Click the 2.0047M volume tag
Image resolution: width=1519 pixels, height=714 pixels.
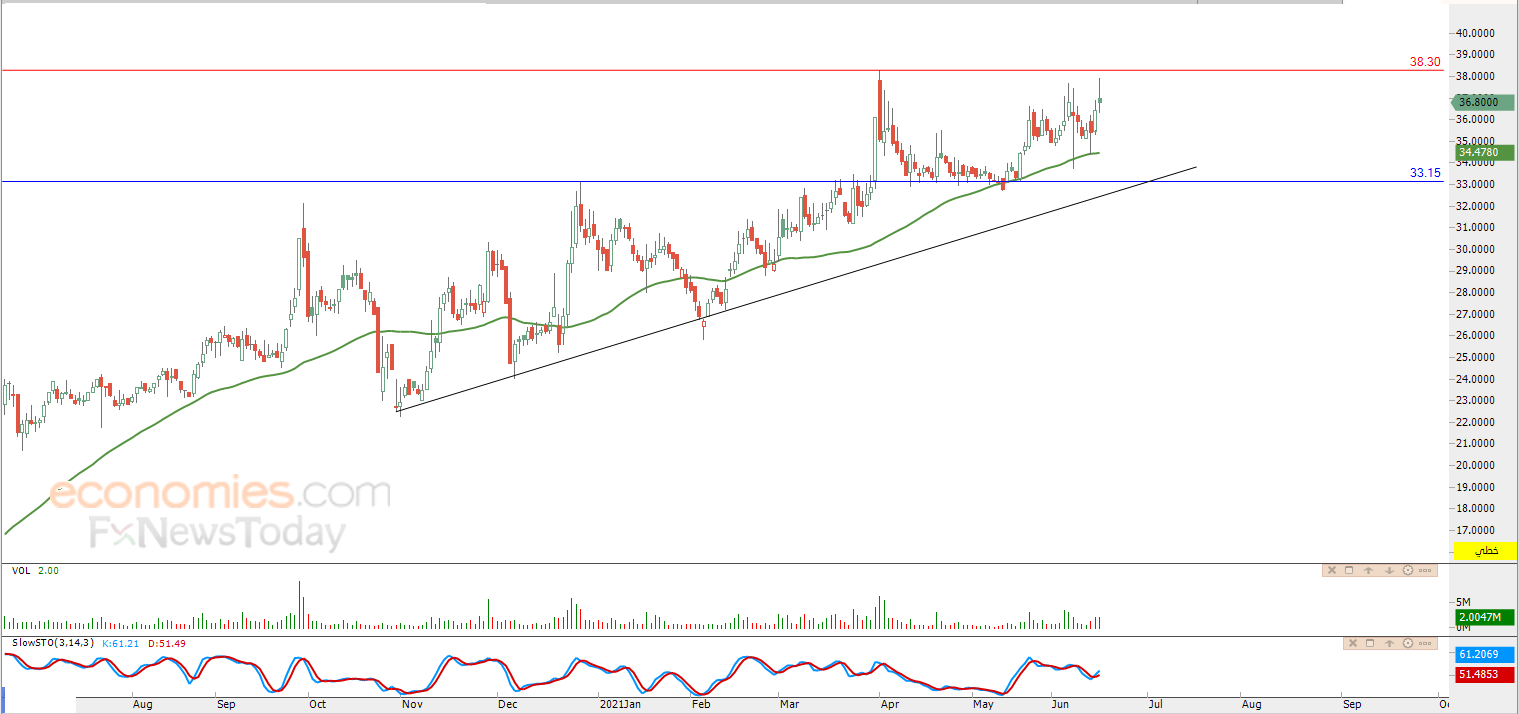point(1486,619)
